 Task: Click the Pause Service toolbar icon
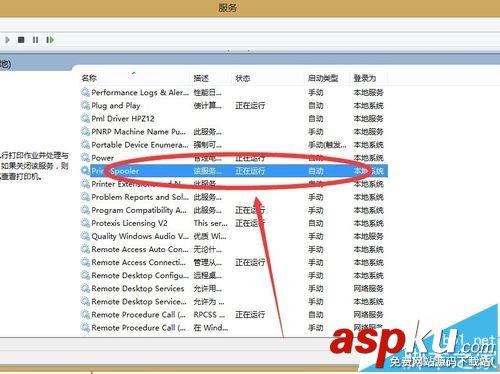[x=35, y=40]
